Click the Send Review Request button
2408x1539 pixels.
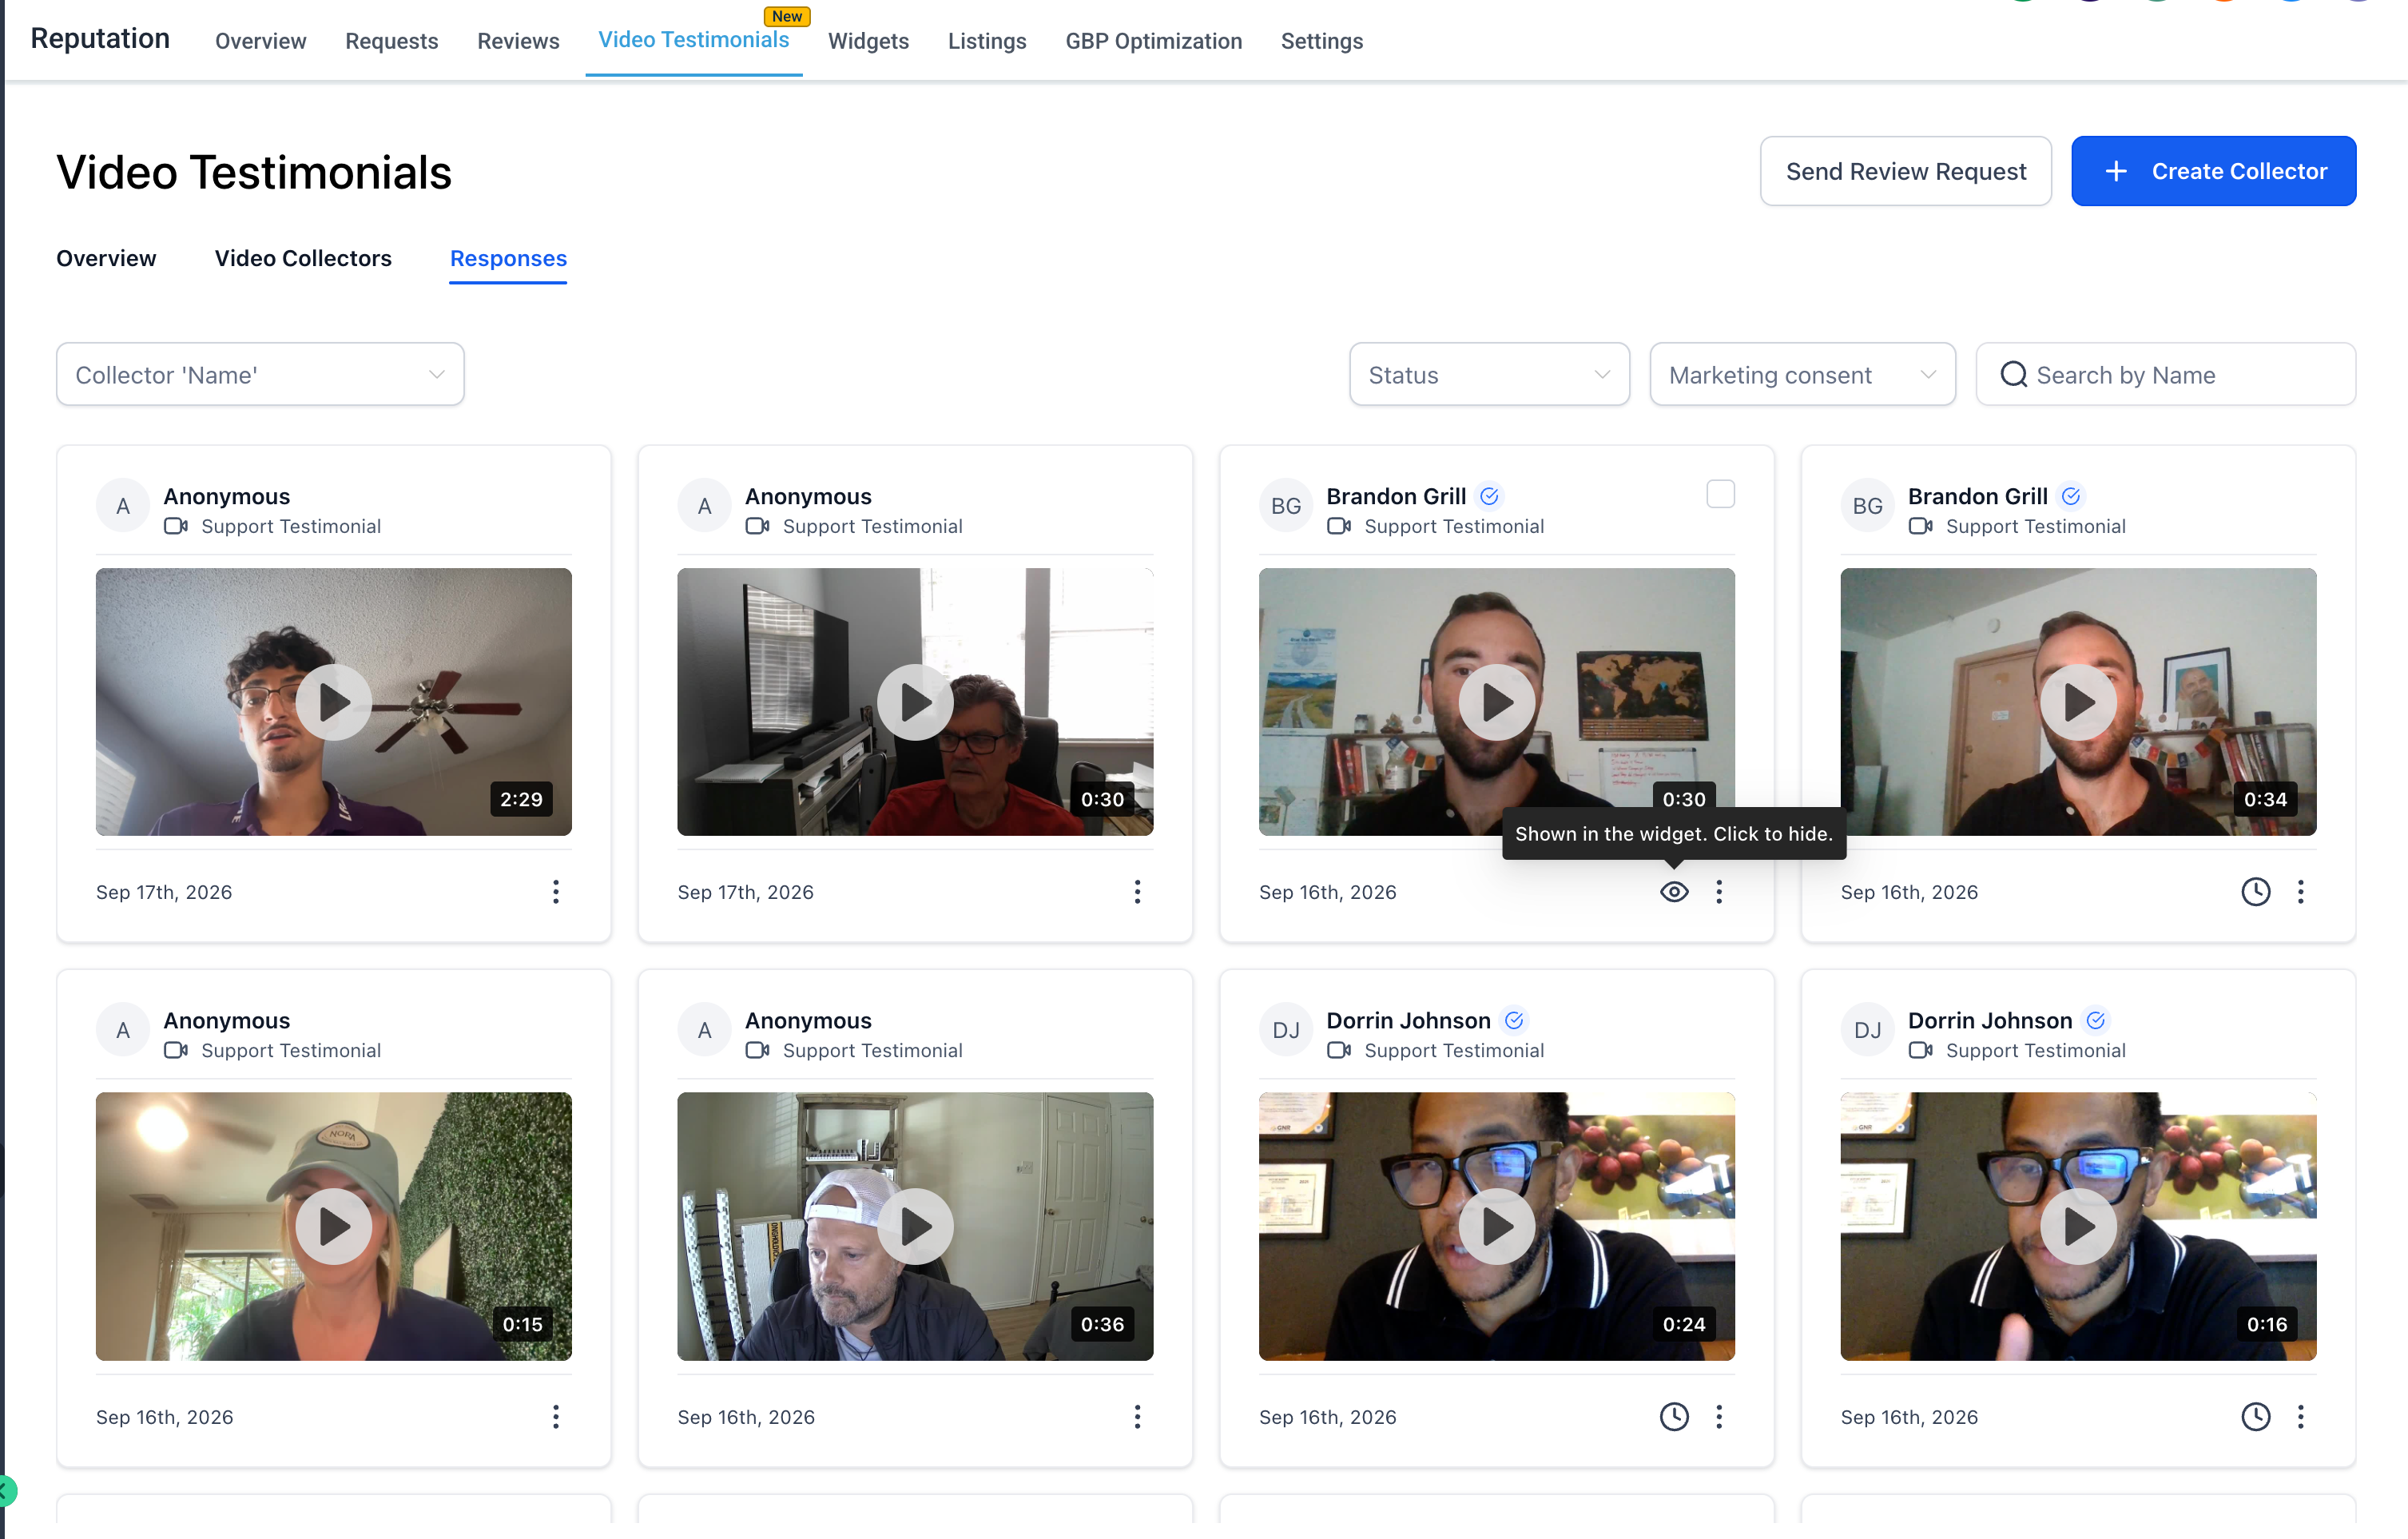(1905, 171)
